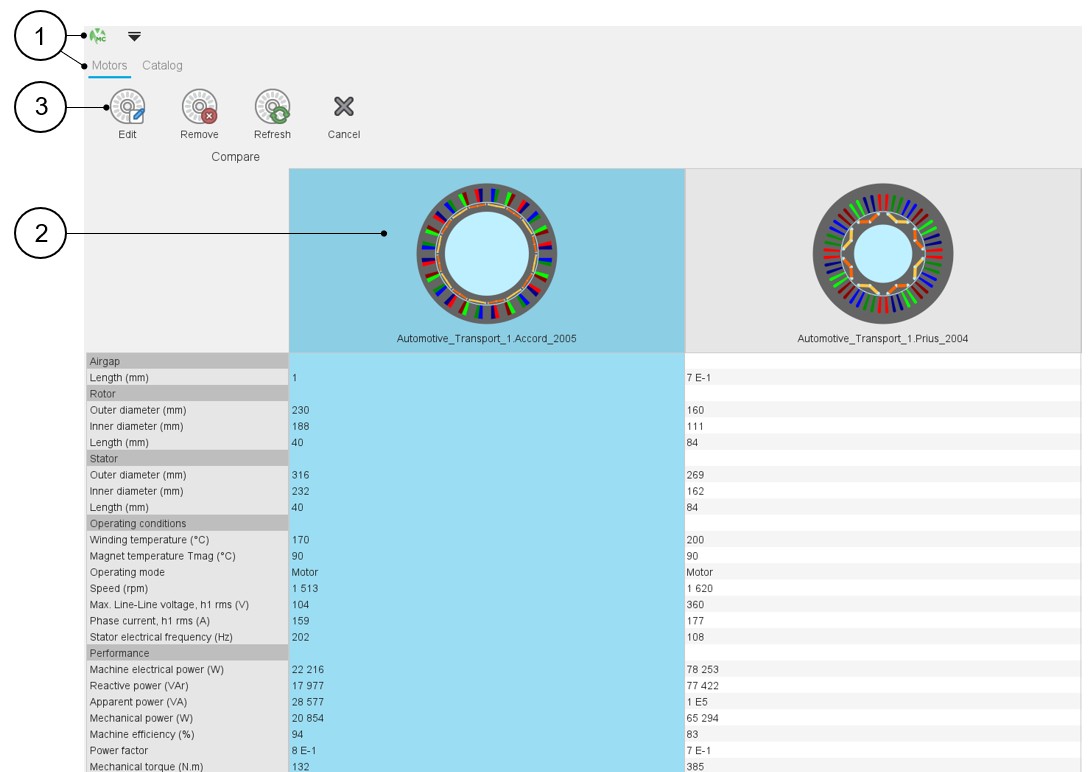Viewport: 1092px width, 772px height.
Task: Click the Prius Mechanical torque value 385
Action: (x=695, y=767)
